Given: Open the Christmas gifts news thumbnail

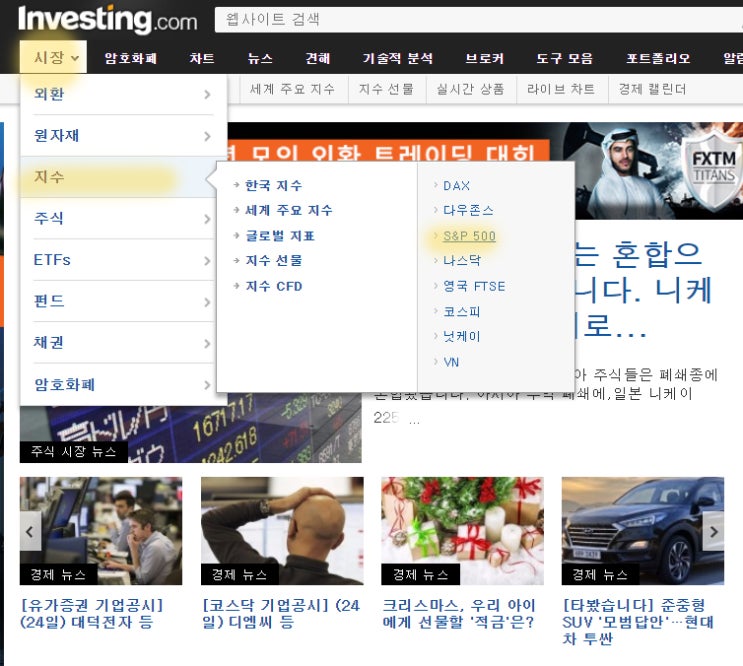Looking at the screenshot, I should tap(462, 531).
